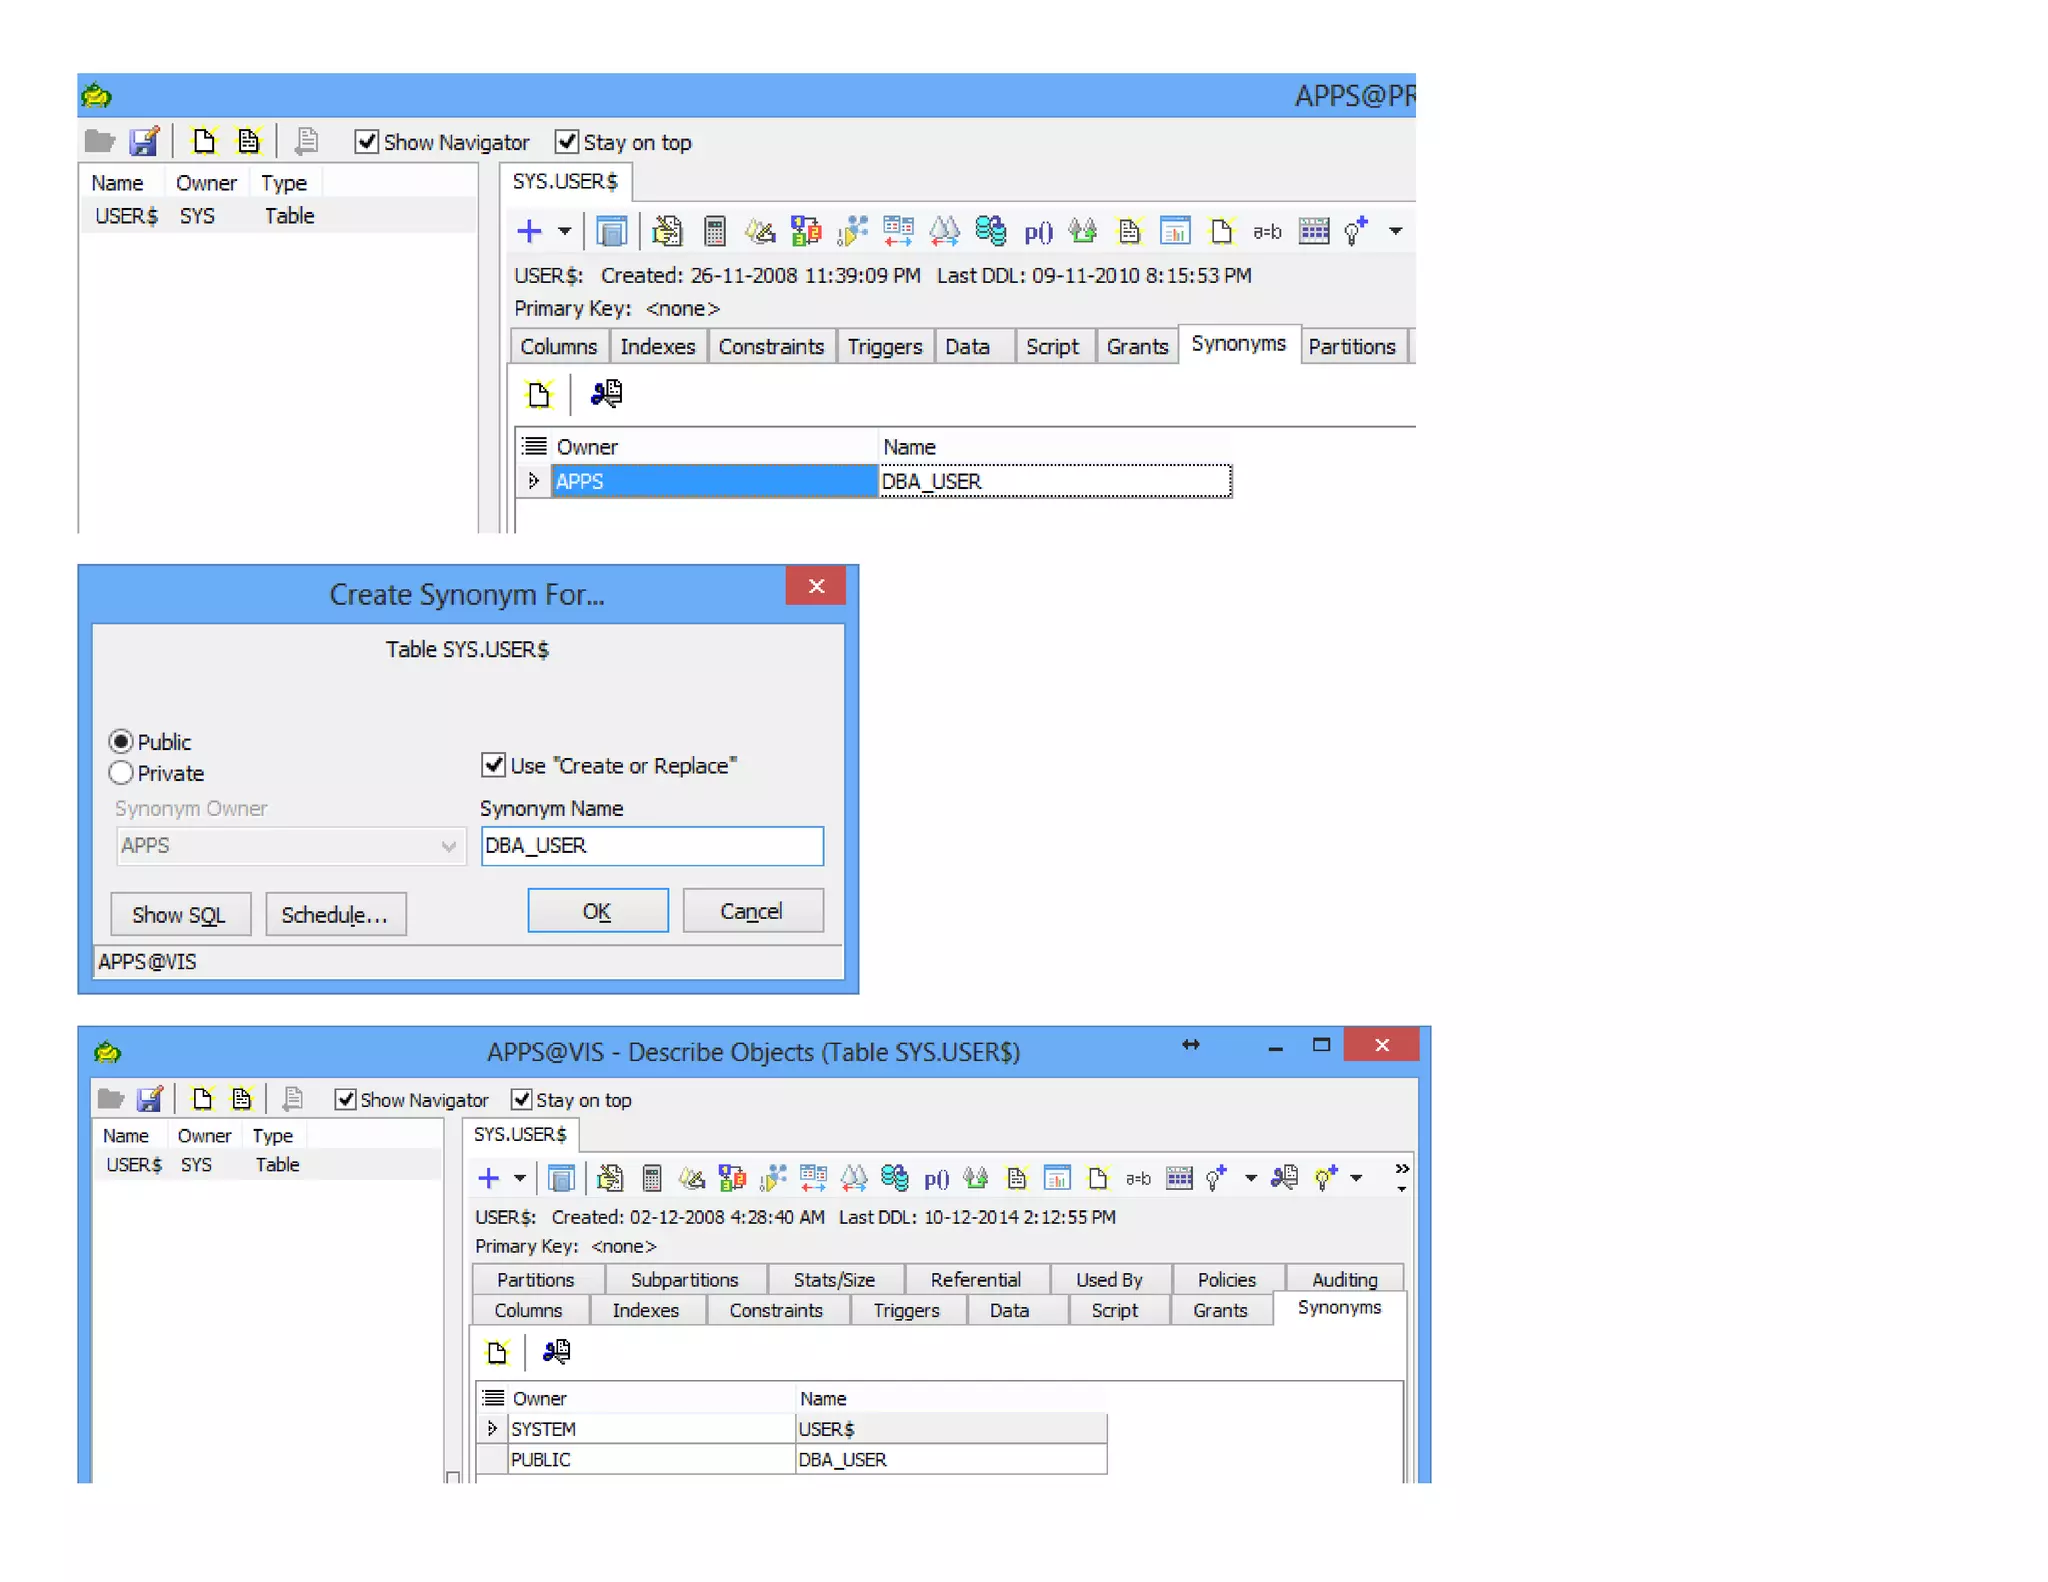Expand dropdown arrow next to blue plus in top toolbar
The image size is (2048, 1582).
coord(564,232)
